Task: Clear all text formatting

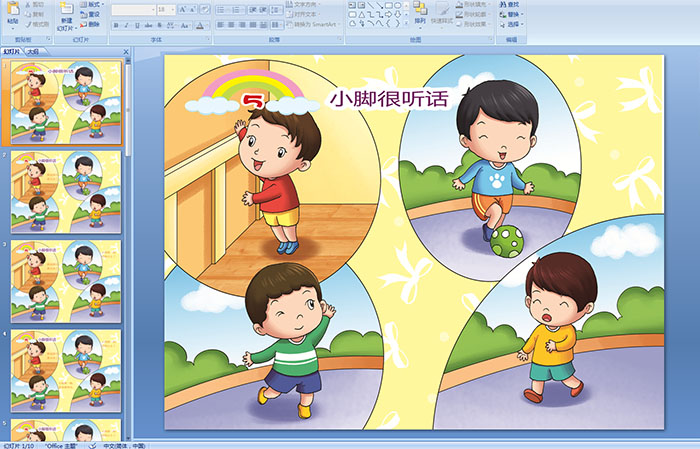Action: (x=205, y=9)
